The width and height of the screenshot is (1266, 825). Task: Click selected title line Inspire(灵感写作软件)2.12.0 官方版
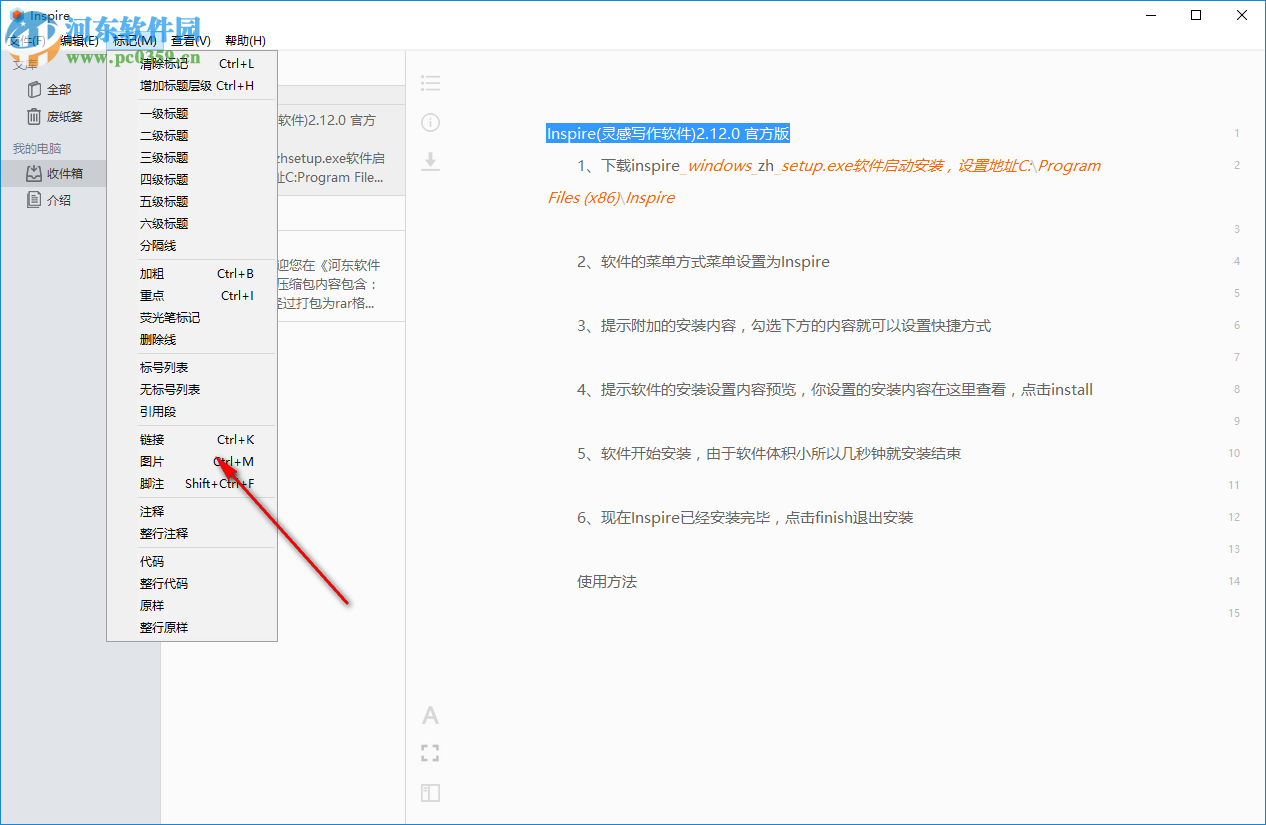[668, 134]
